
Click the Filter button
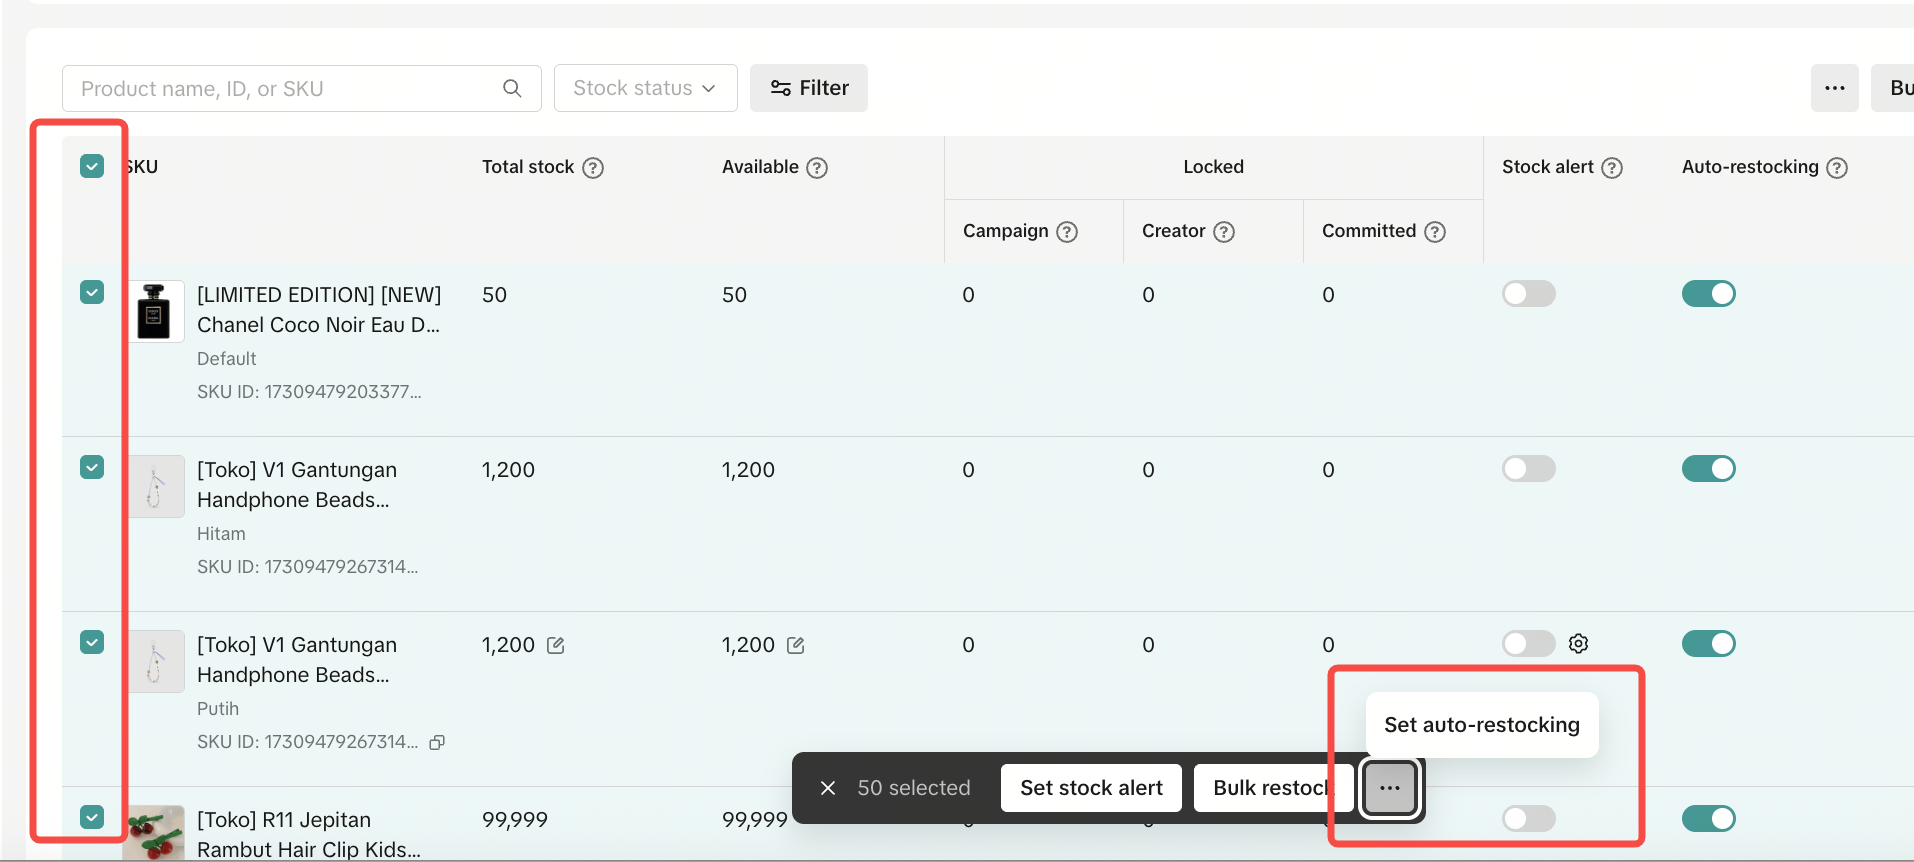pos(809,88)
